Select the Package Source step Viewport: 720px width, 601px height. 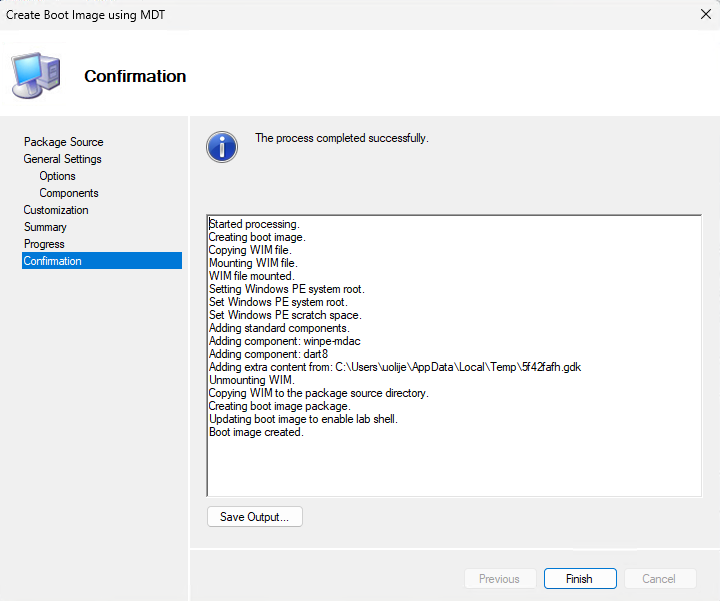point(64,142)
